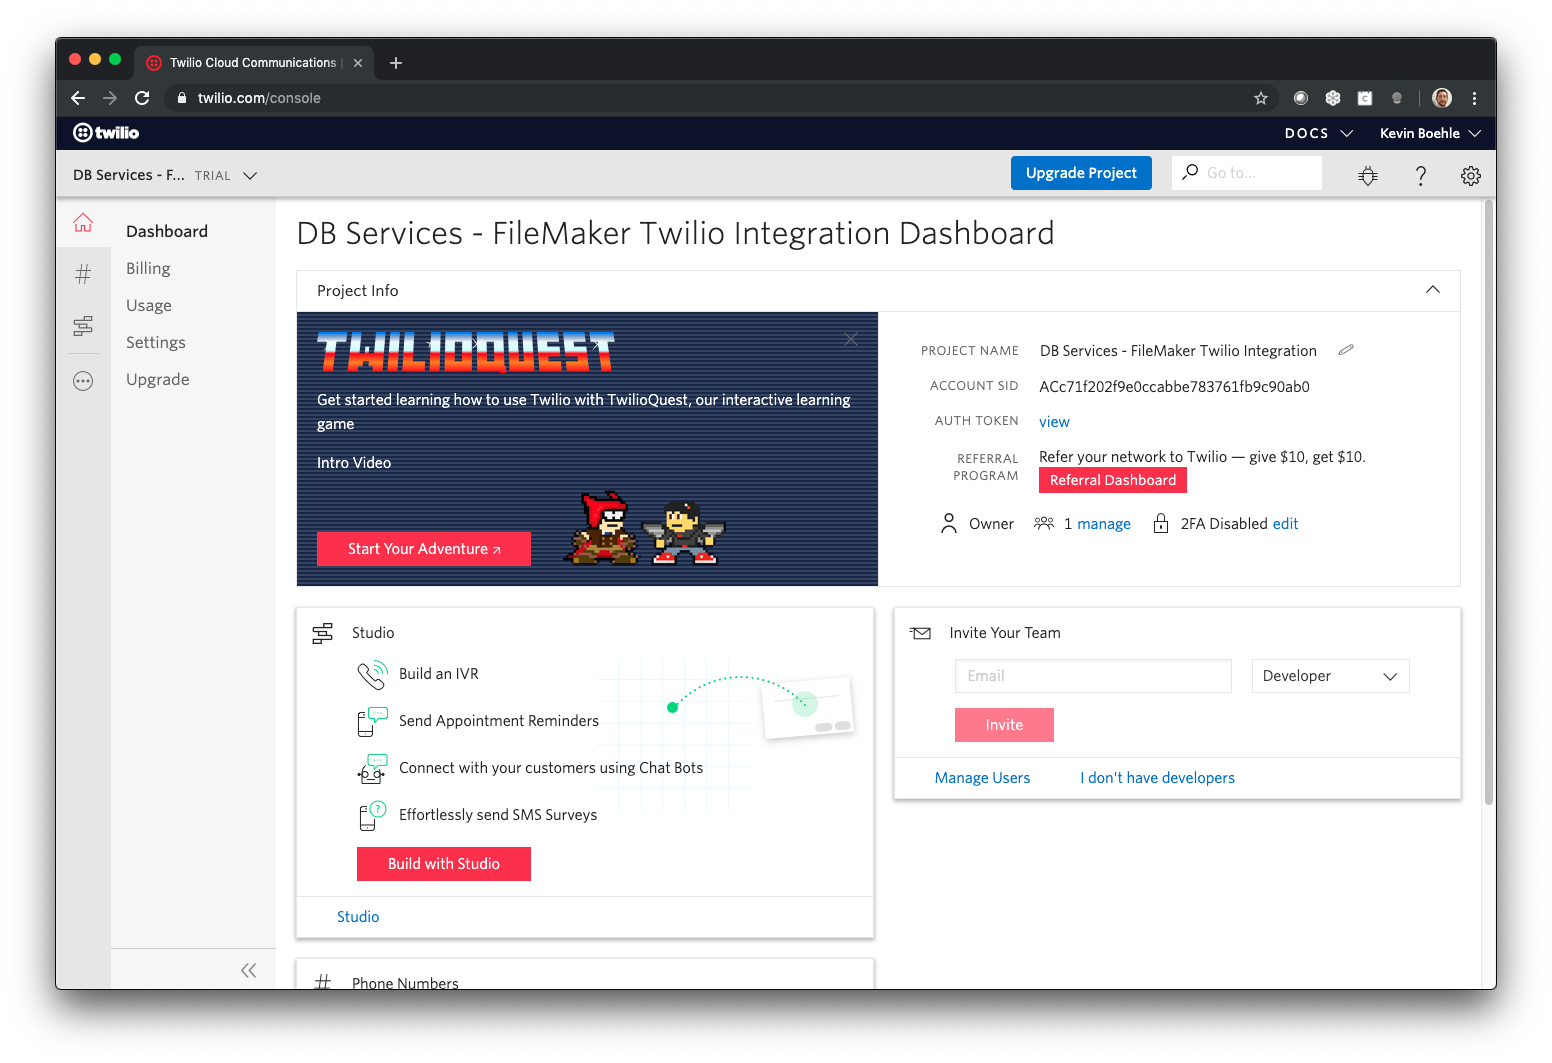Image resolution: width=1552 pixels, height=1063 pixels.
Task: Open the Studio footer link
Action: [358, 917]
